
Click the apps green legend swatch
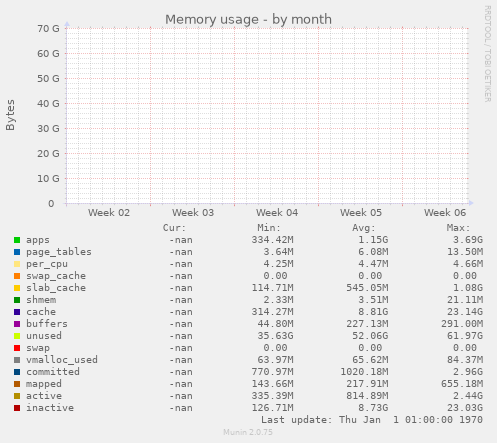[x=17, y=240]
